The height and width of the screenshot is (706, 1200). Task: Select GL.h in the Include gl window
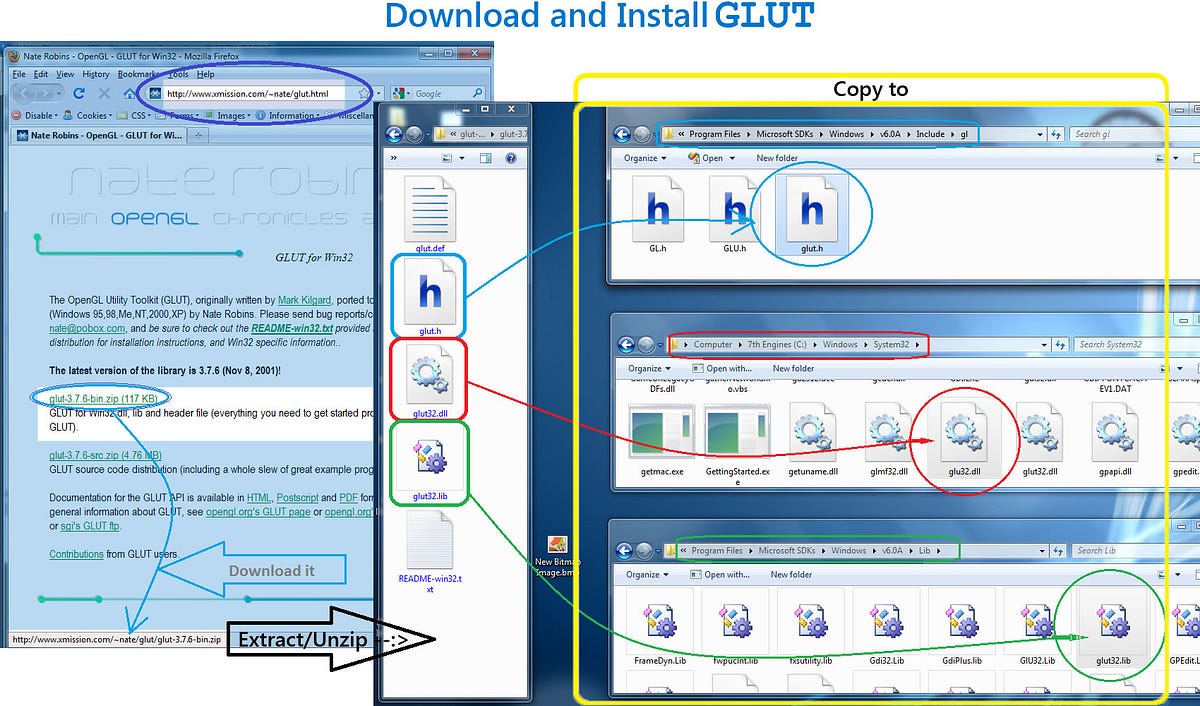659,214
